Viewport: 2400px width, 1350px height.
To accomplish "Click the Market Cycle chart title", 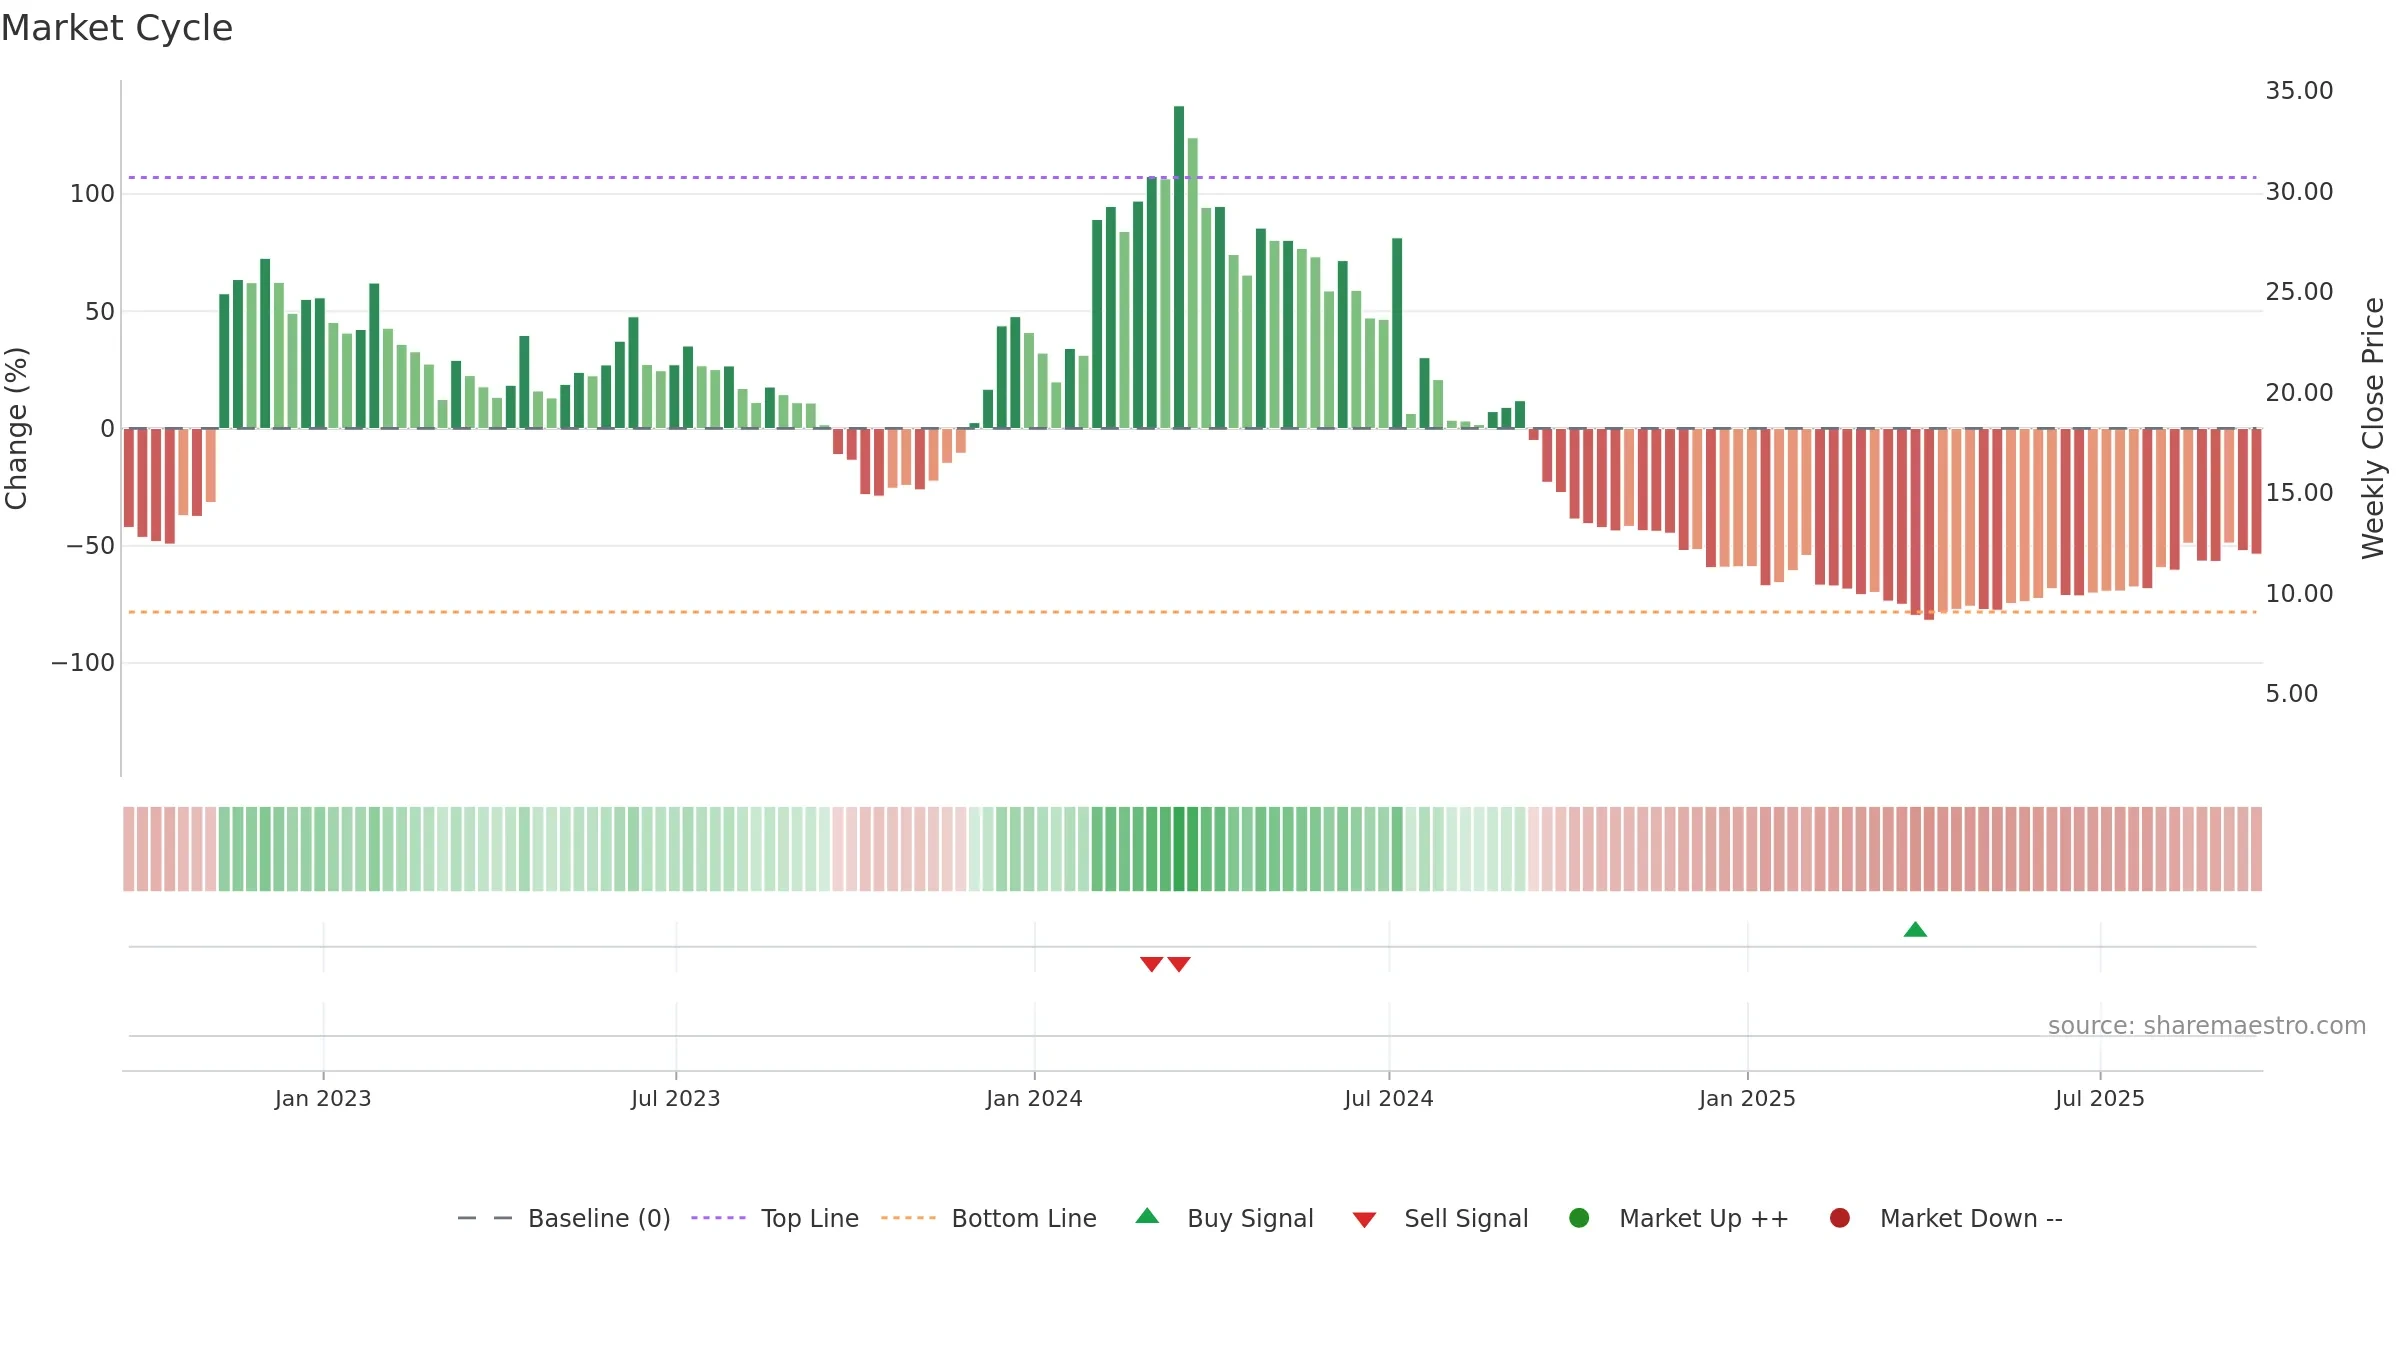I will tap(117, 28).
